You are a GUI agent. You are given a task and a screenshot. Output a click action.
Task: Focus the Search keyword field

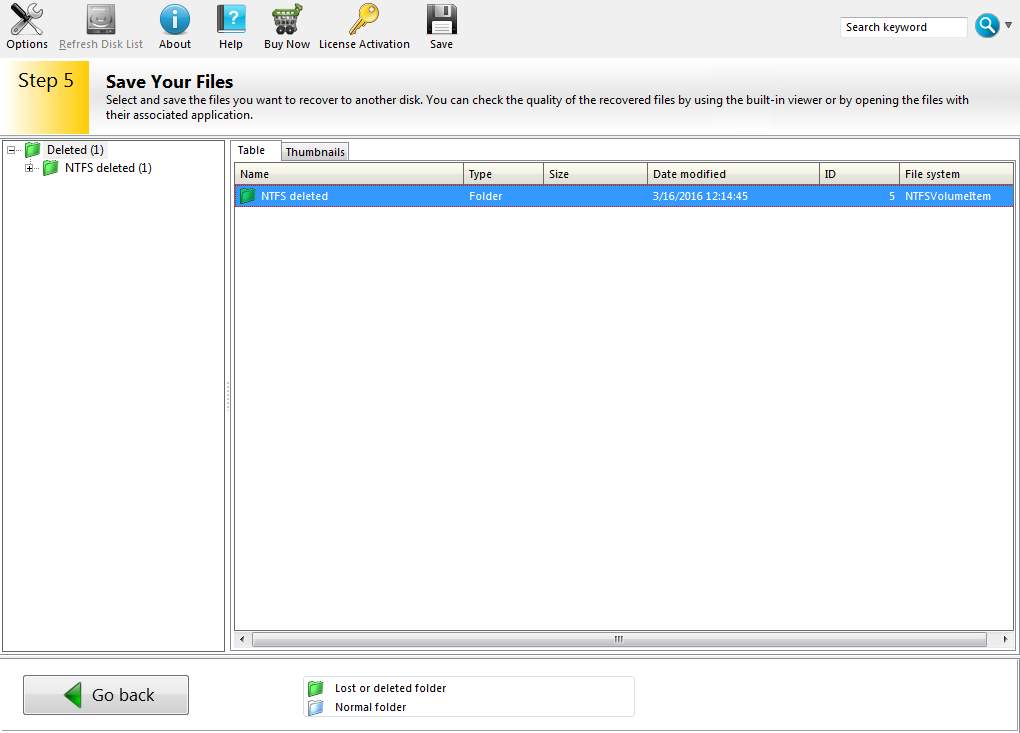click(904, 27)
